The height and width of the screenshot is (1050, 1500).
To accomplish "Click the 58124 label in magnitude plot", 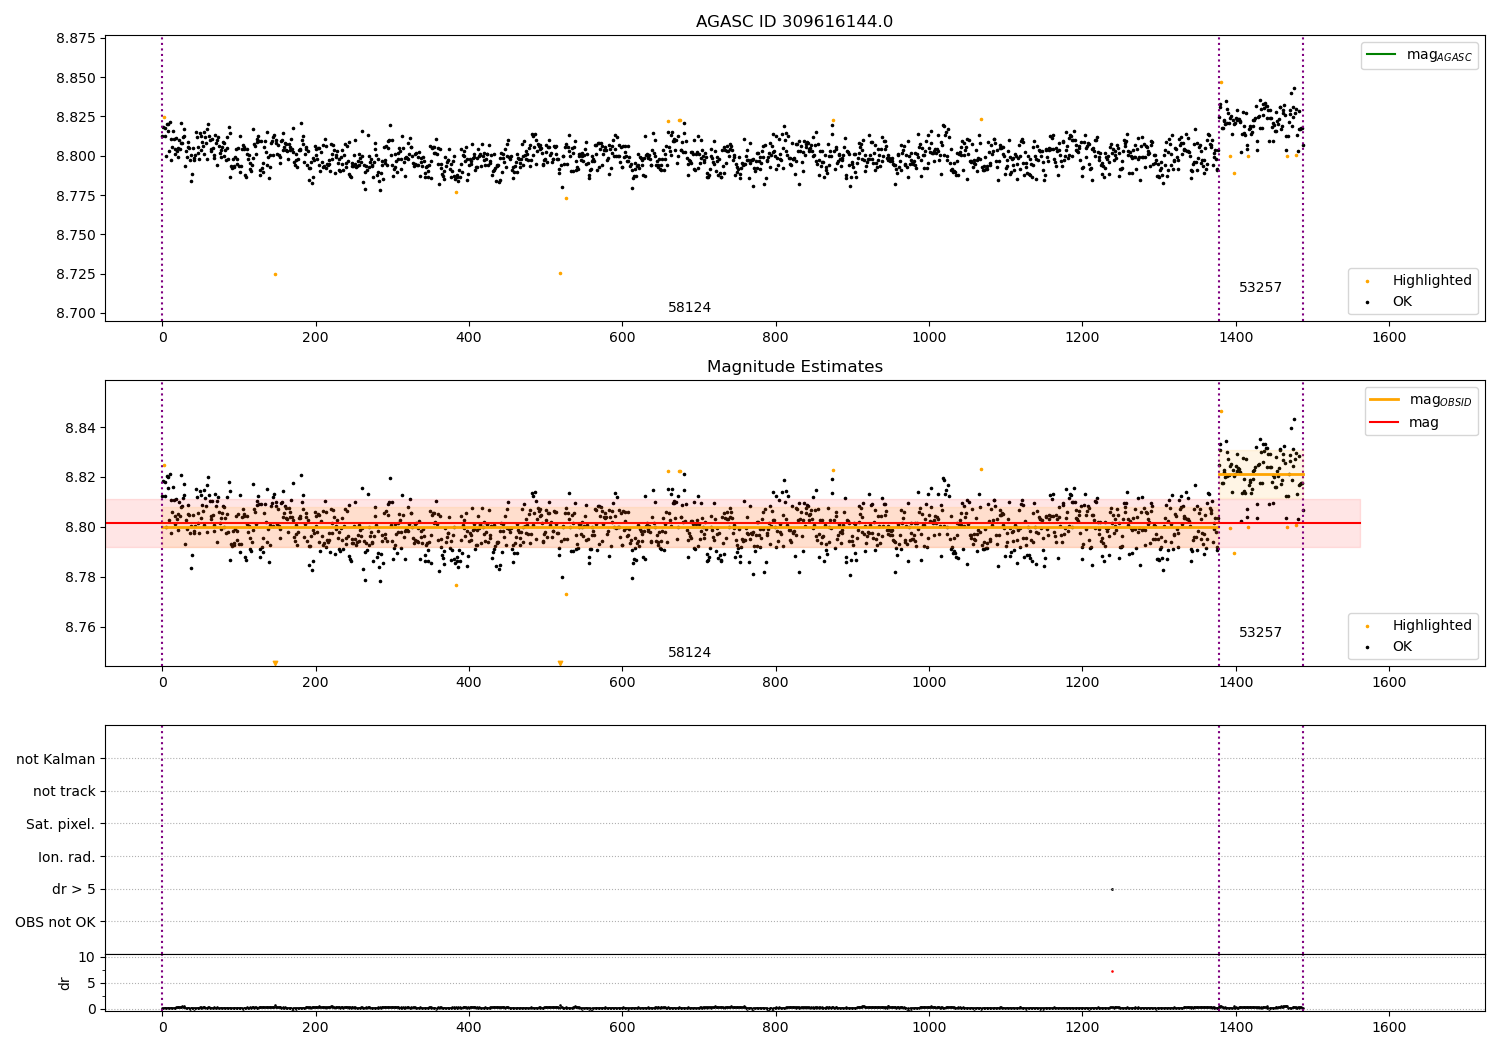I will pos(689,653).
